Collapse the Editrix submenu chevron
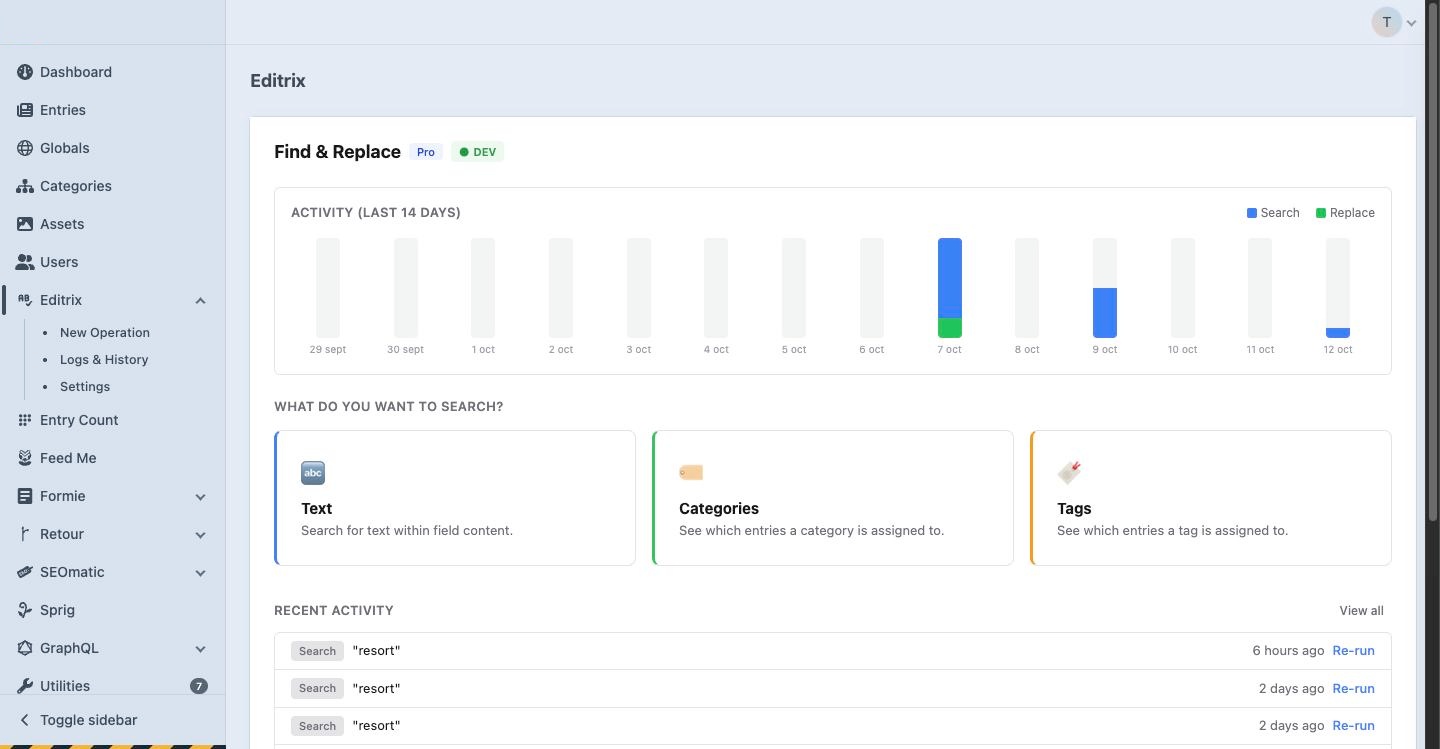The height and width of the screenshot is (749, 1440). pos(200,300)
